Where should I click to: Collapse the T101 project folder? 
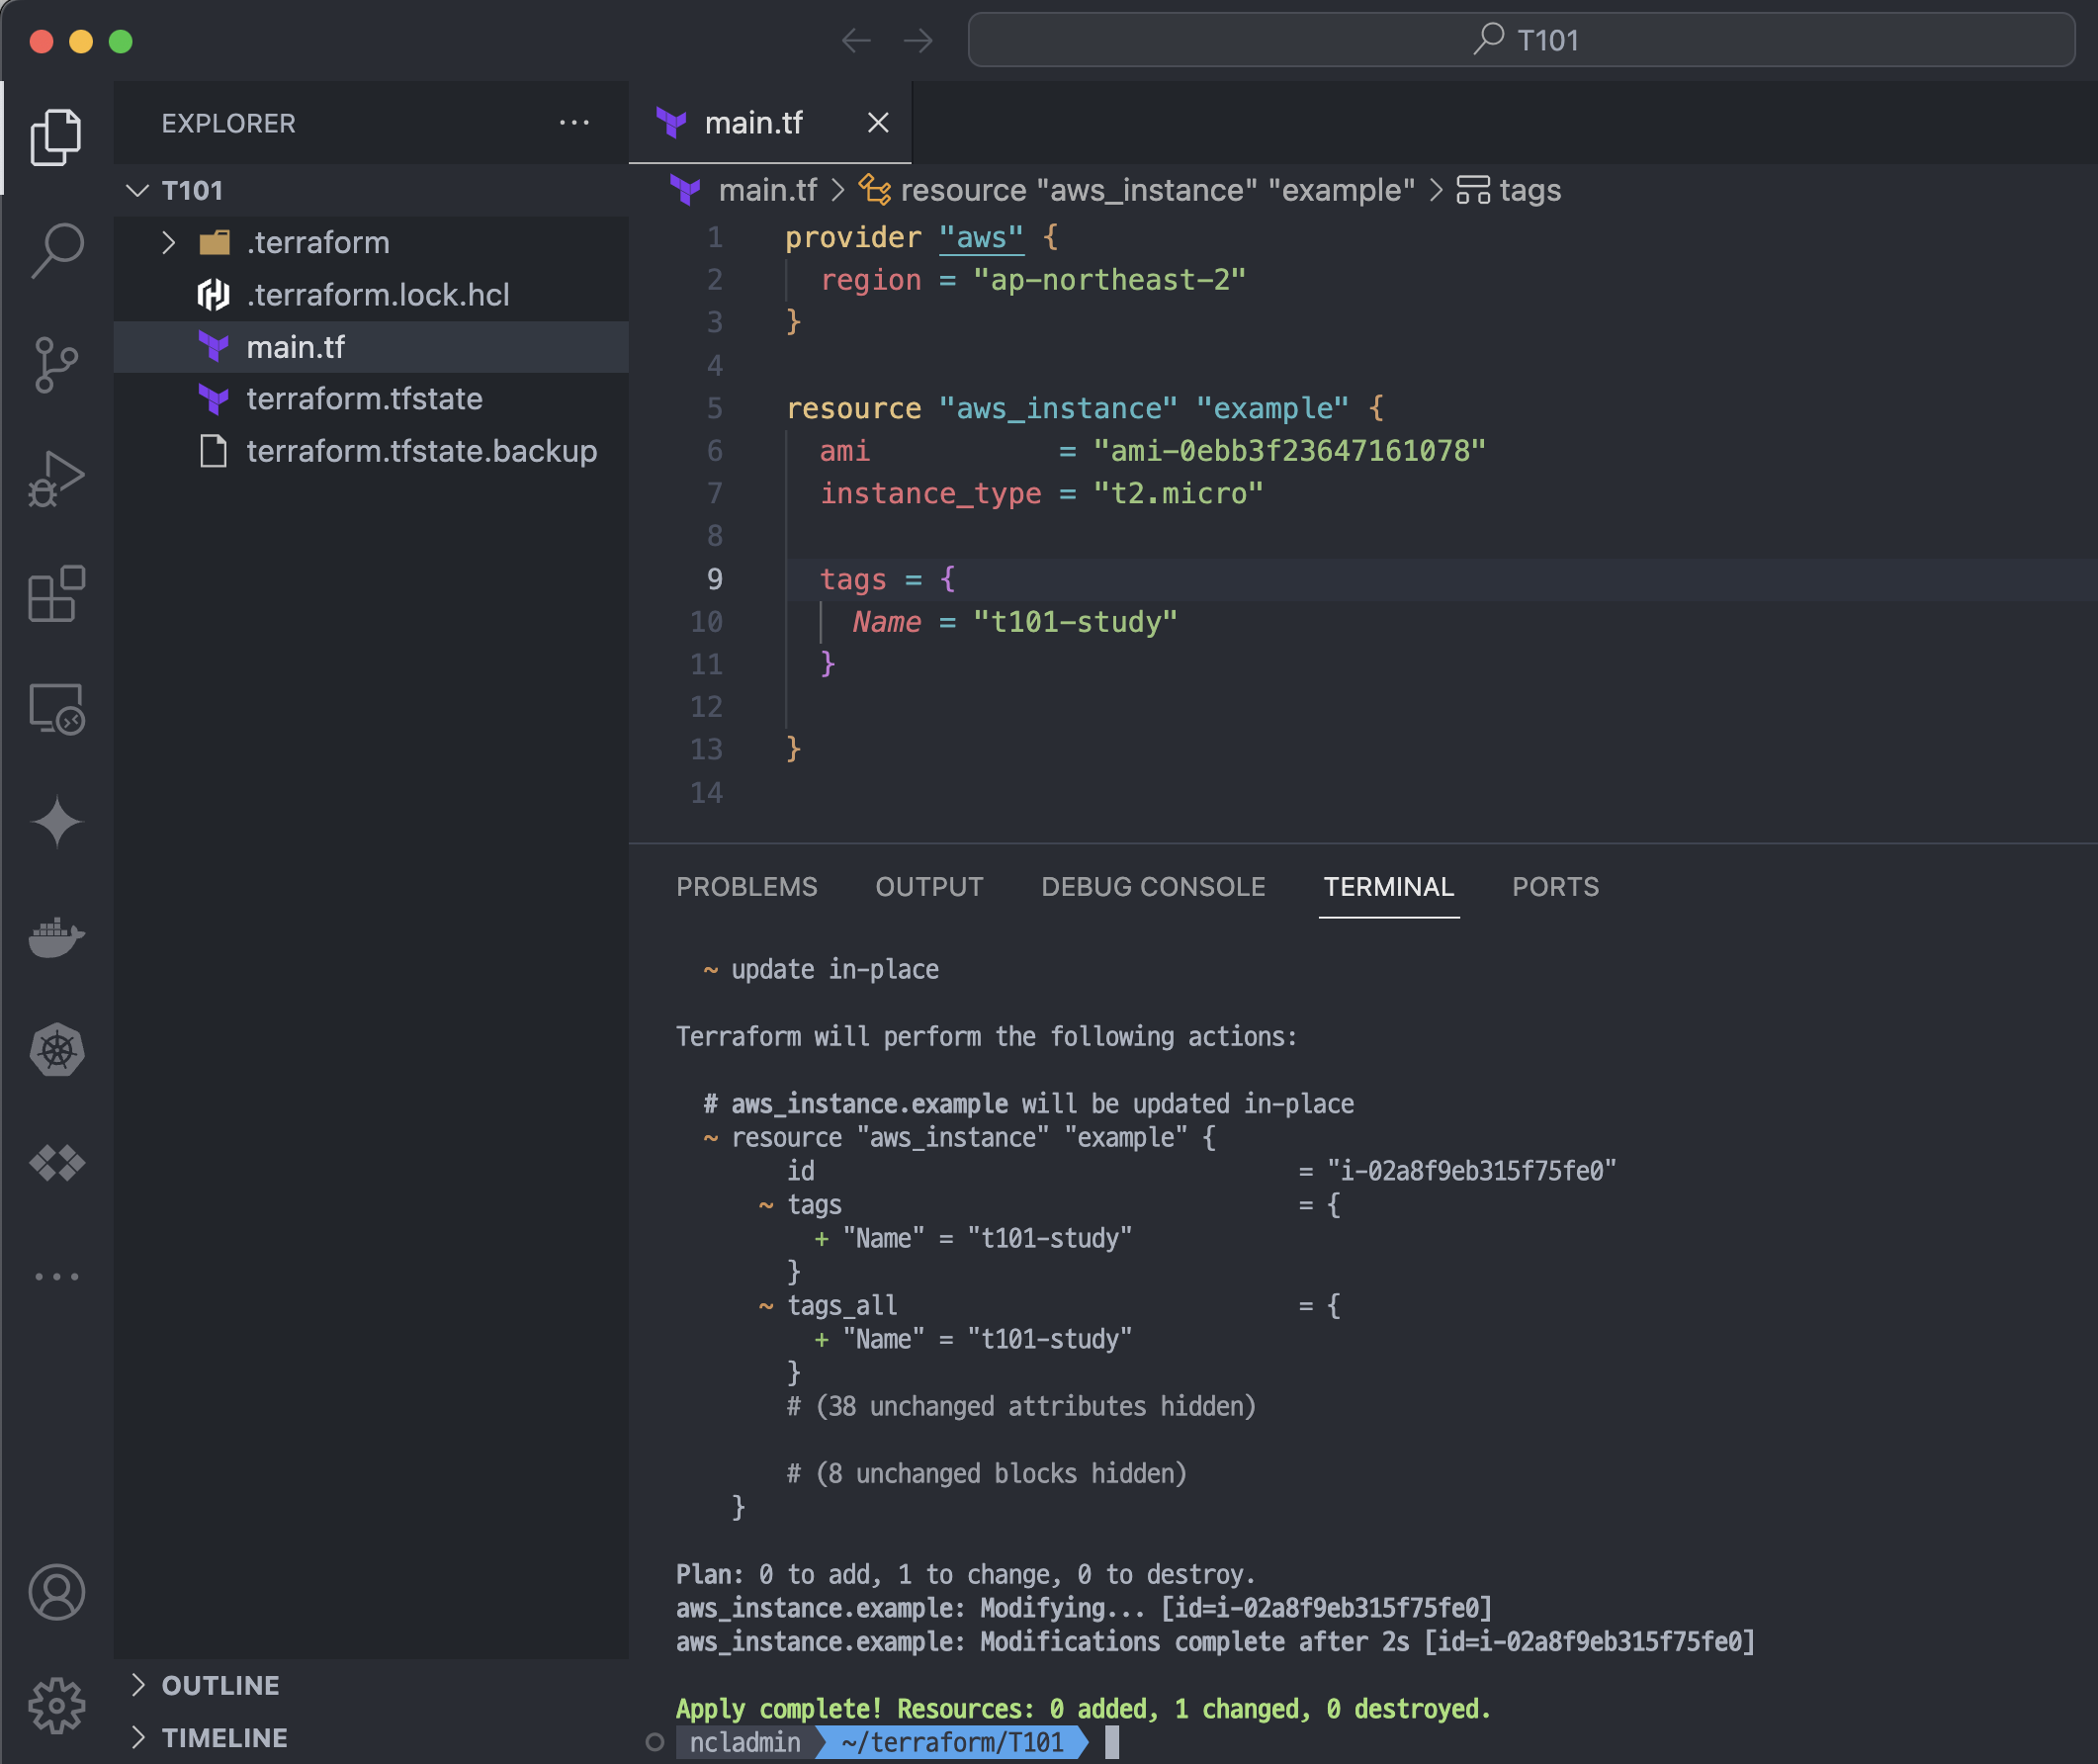[138, 190]
